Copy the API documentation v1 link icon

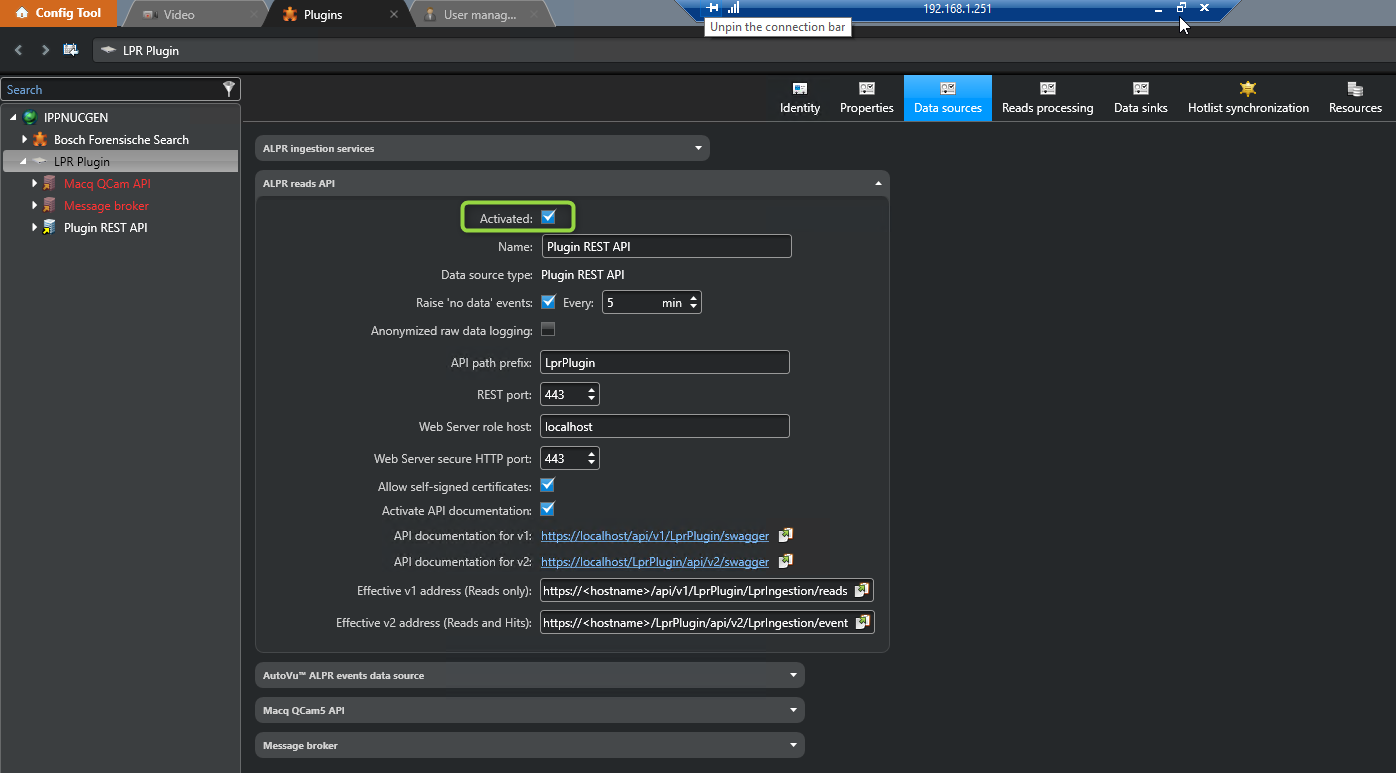pos(786,535)
